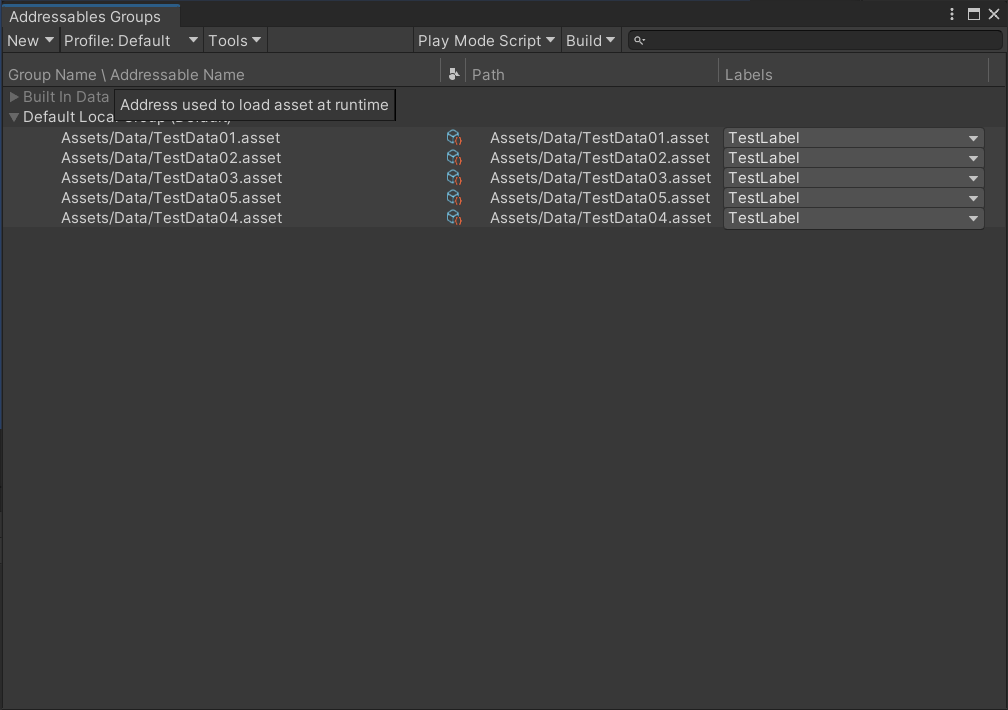
Task: Open the Play Mode Script dropdown
Action: pyautogui.click(x=486, y=40)
